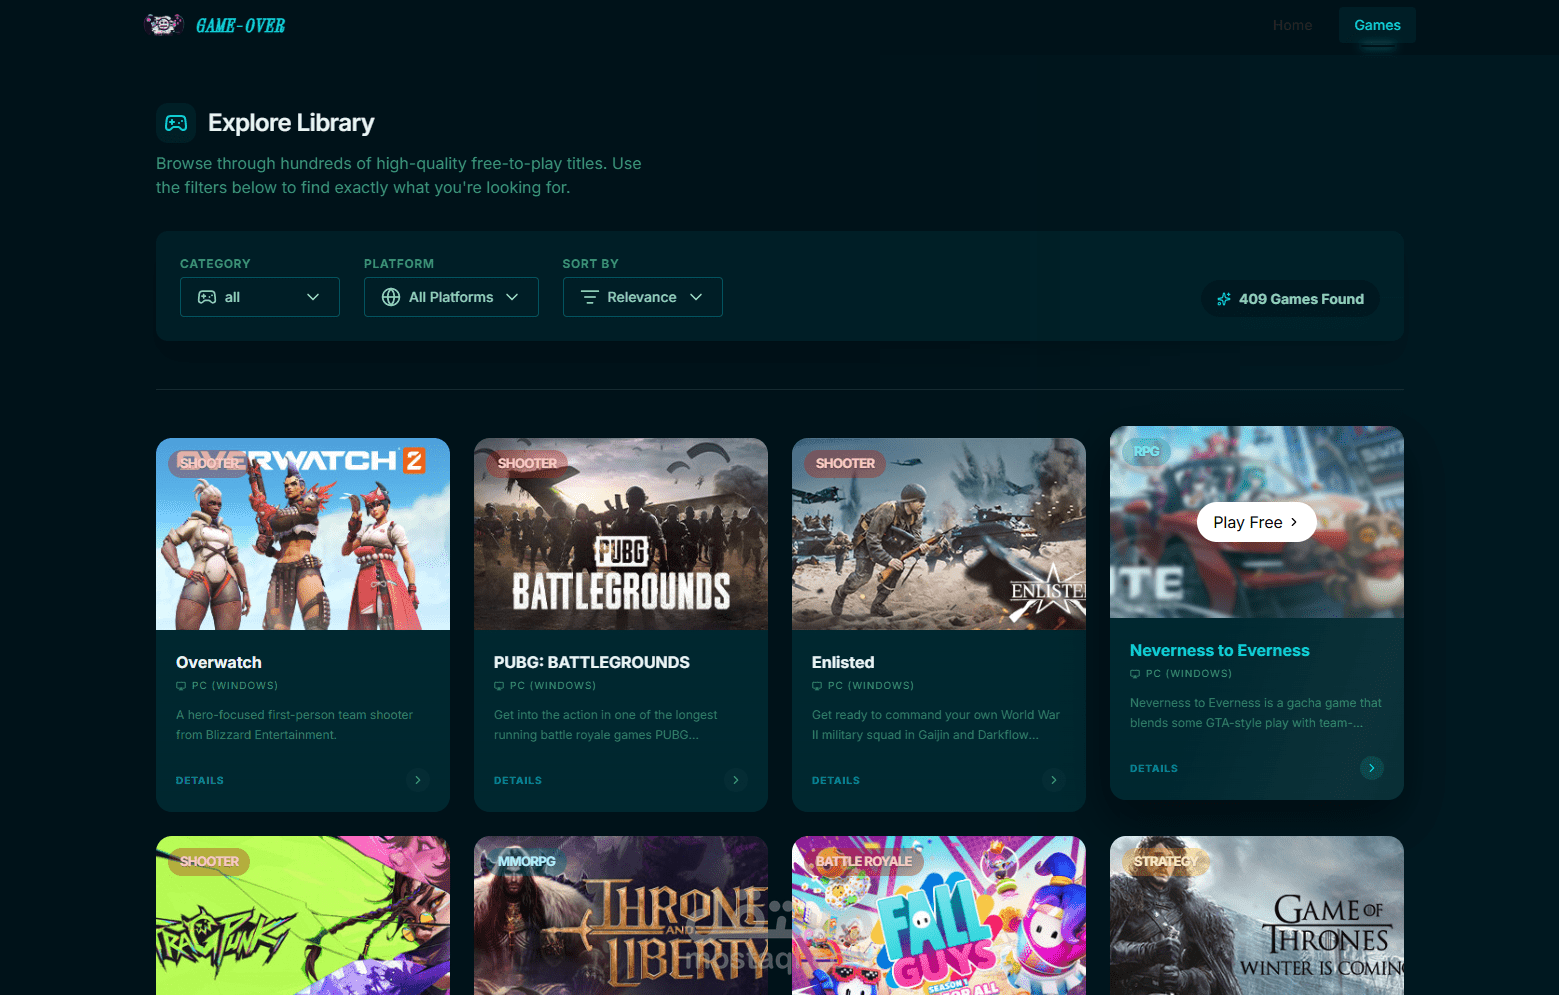The height and width of the screenshot is (995, 1559).
Task: Click SHOOTER tag on Enlisted card
Action: point(845,463)
